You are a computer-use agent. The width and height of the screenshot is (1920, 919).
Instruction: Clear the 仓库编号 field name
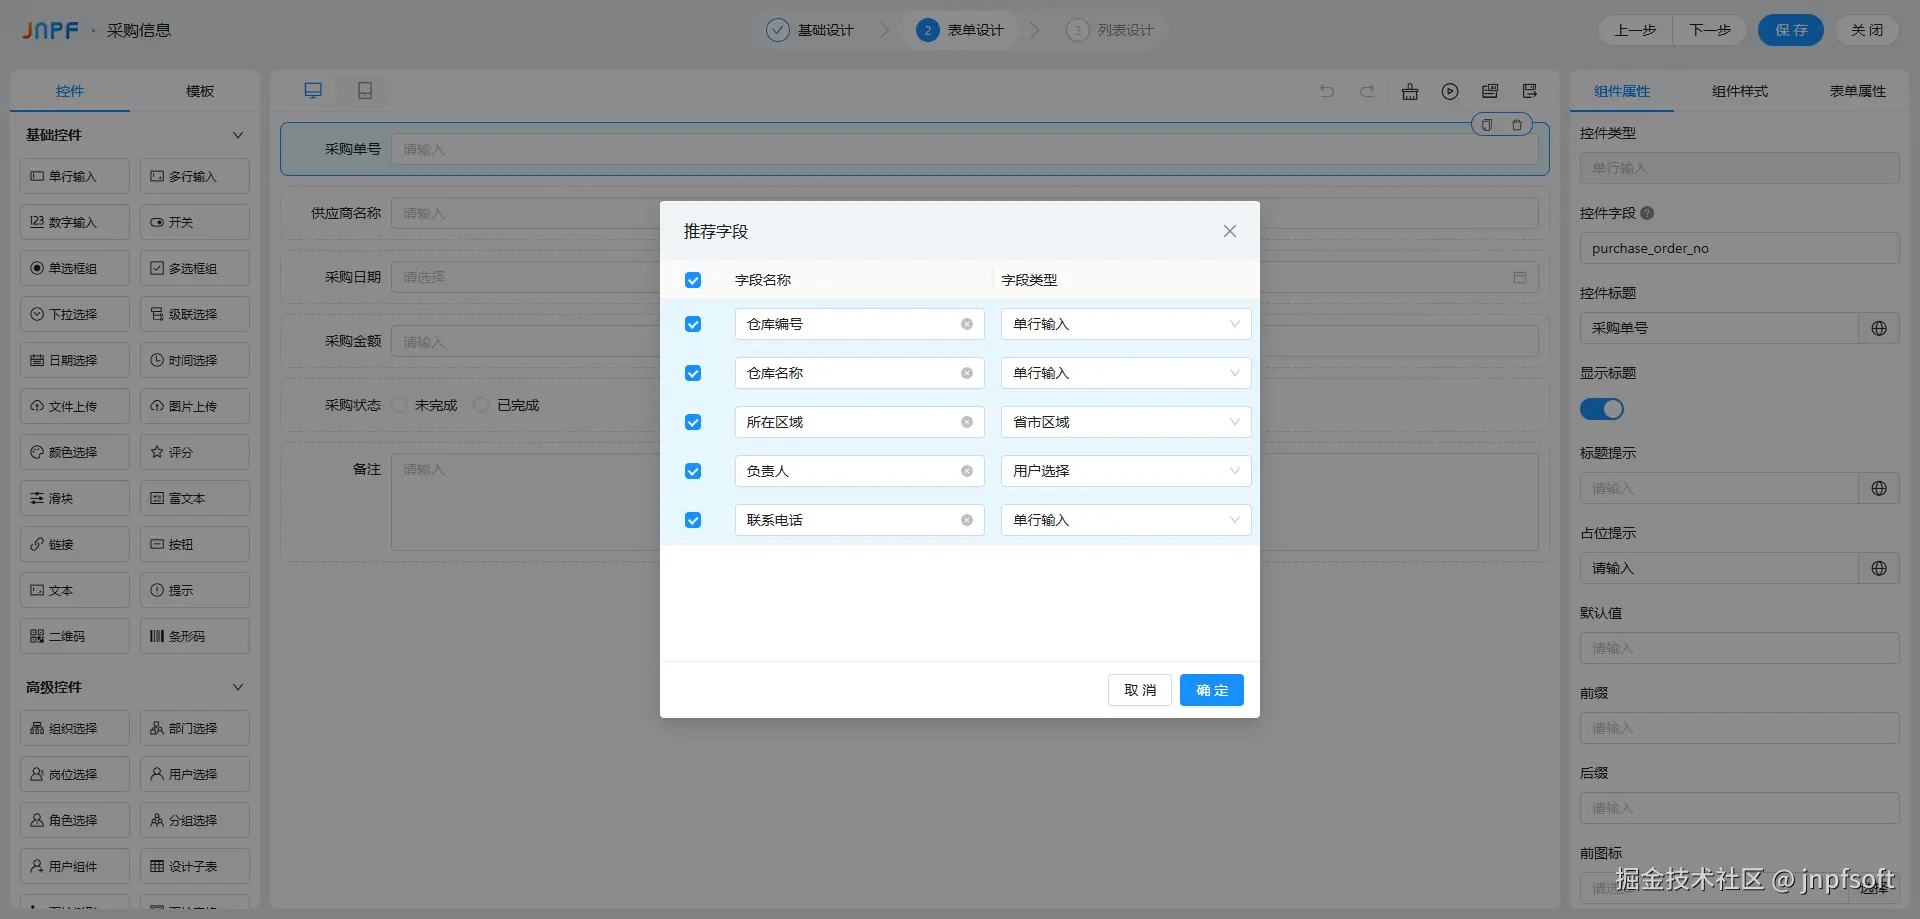click(x=967, y=324)
